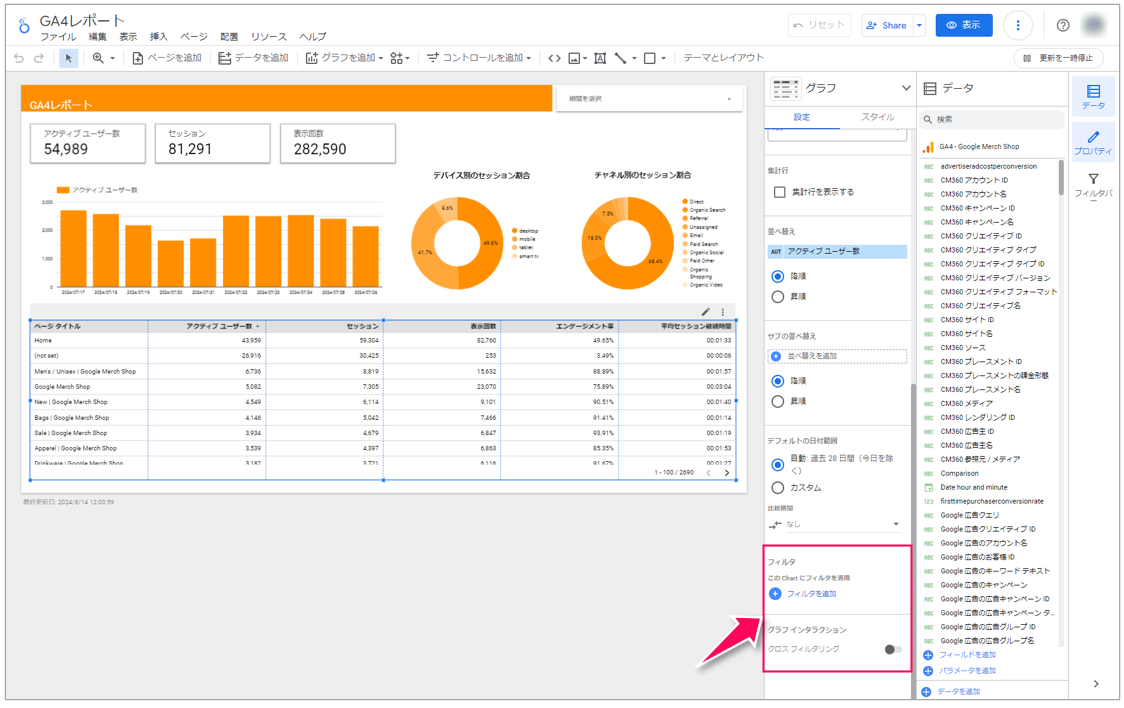The height and width of the screenshot is (708, 1124).
Task: Go to previous table page arrow
Action: (x=709, y=473)
